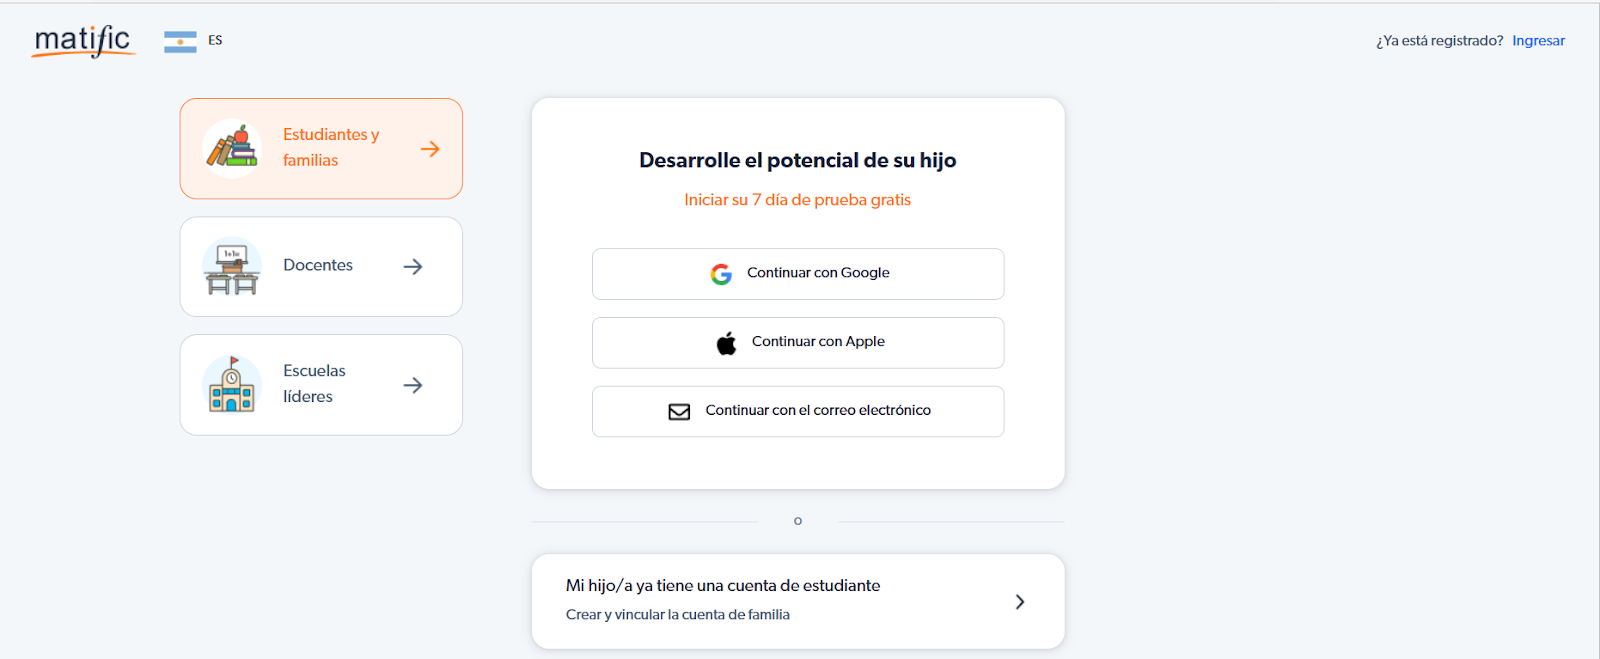Click the orange arrow beside Estudiantes y familias
1600x659 pixels.
tap(430, 149)
